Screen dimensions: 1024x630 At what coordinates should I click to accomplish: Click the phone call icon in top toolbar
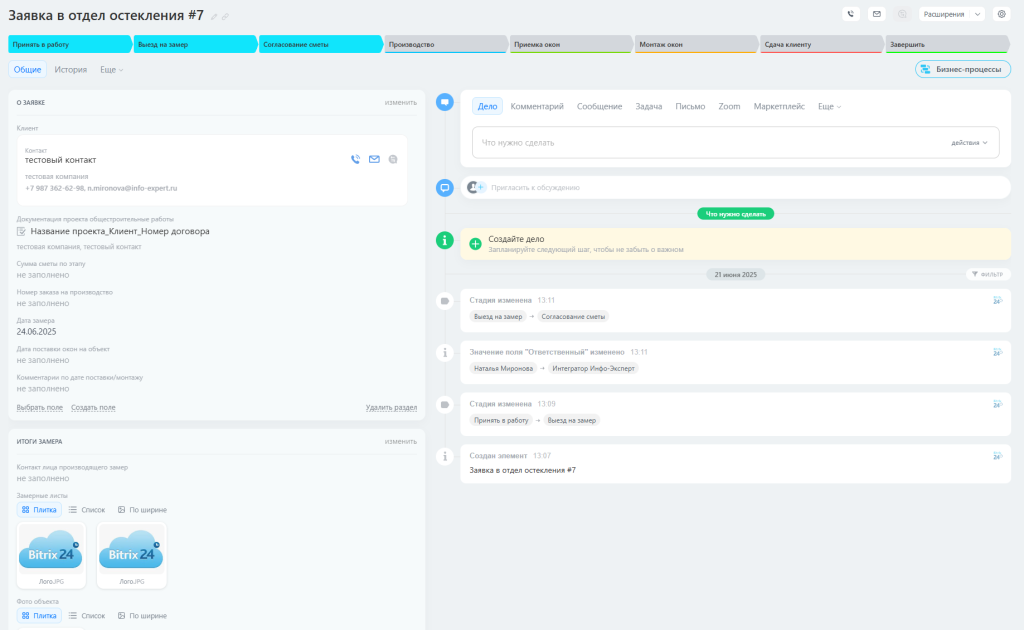[x=851, y=14]
